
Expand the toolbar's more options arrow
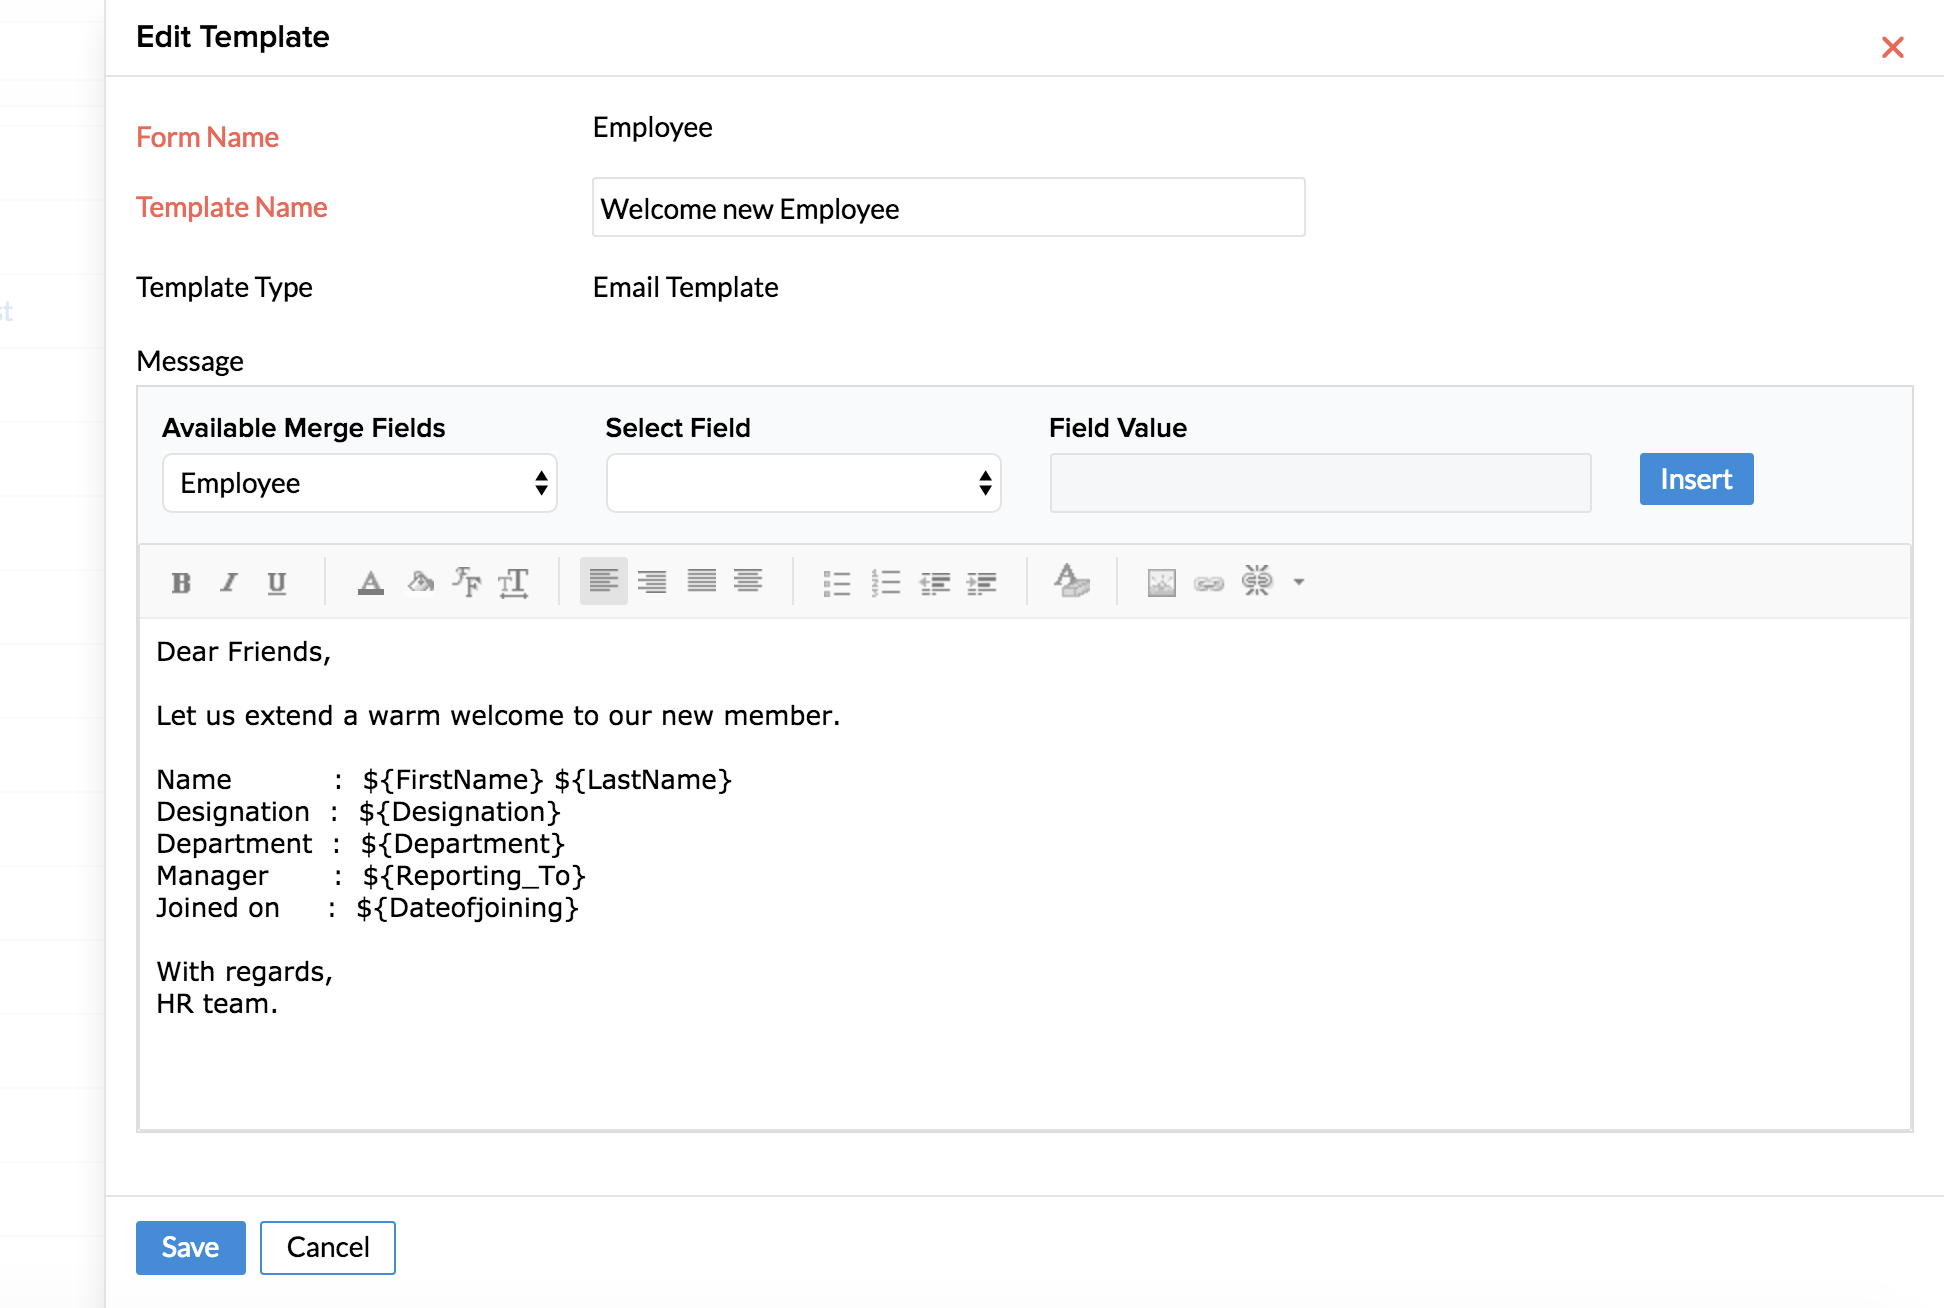(x=1299, y=582)
